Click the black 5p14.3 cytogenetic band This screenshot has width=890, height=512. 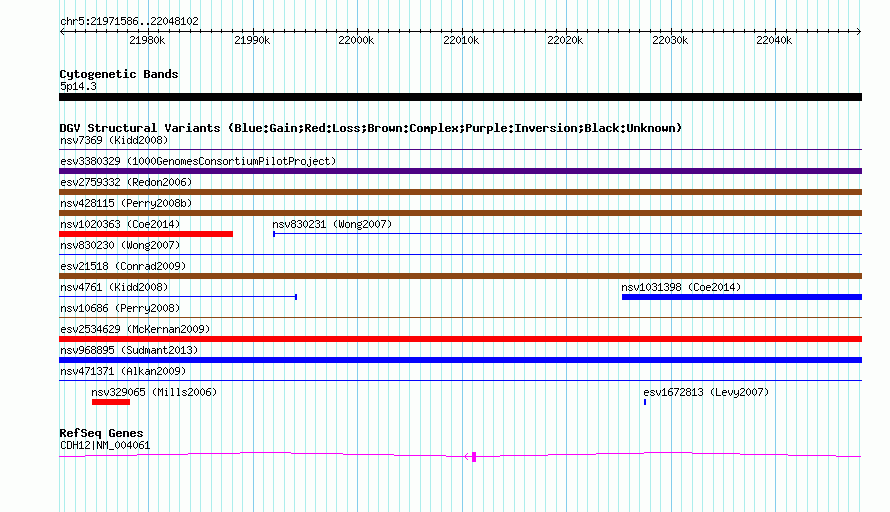coord(460,97)
